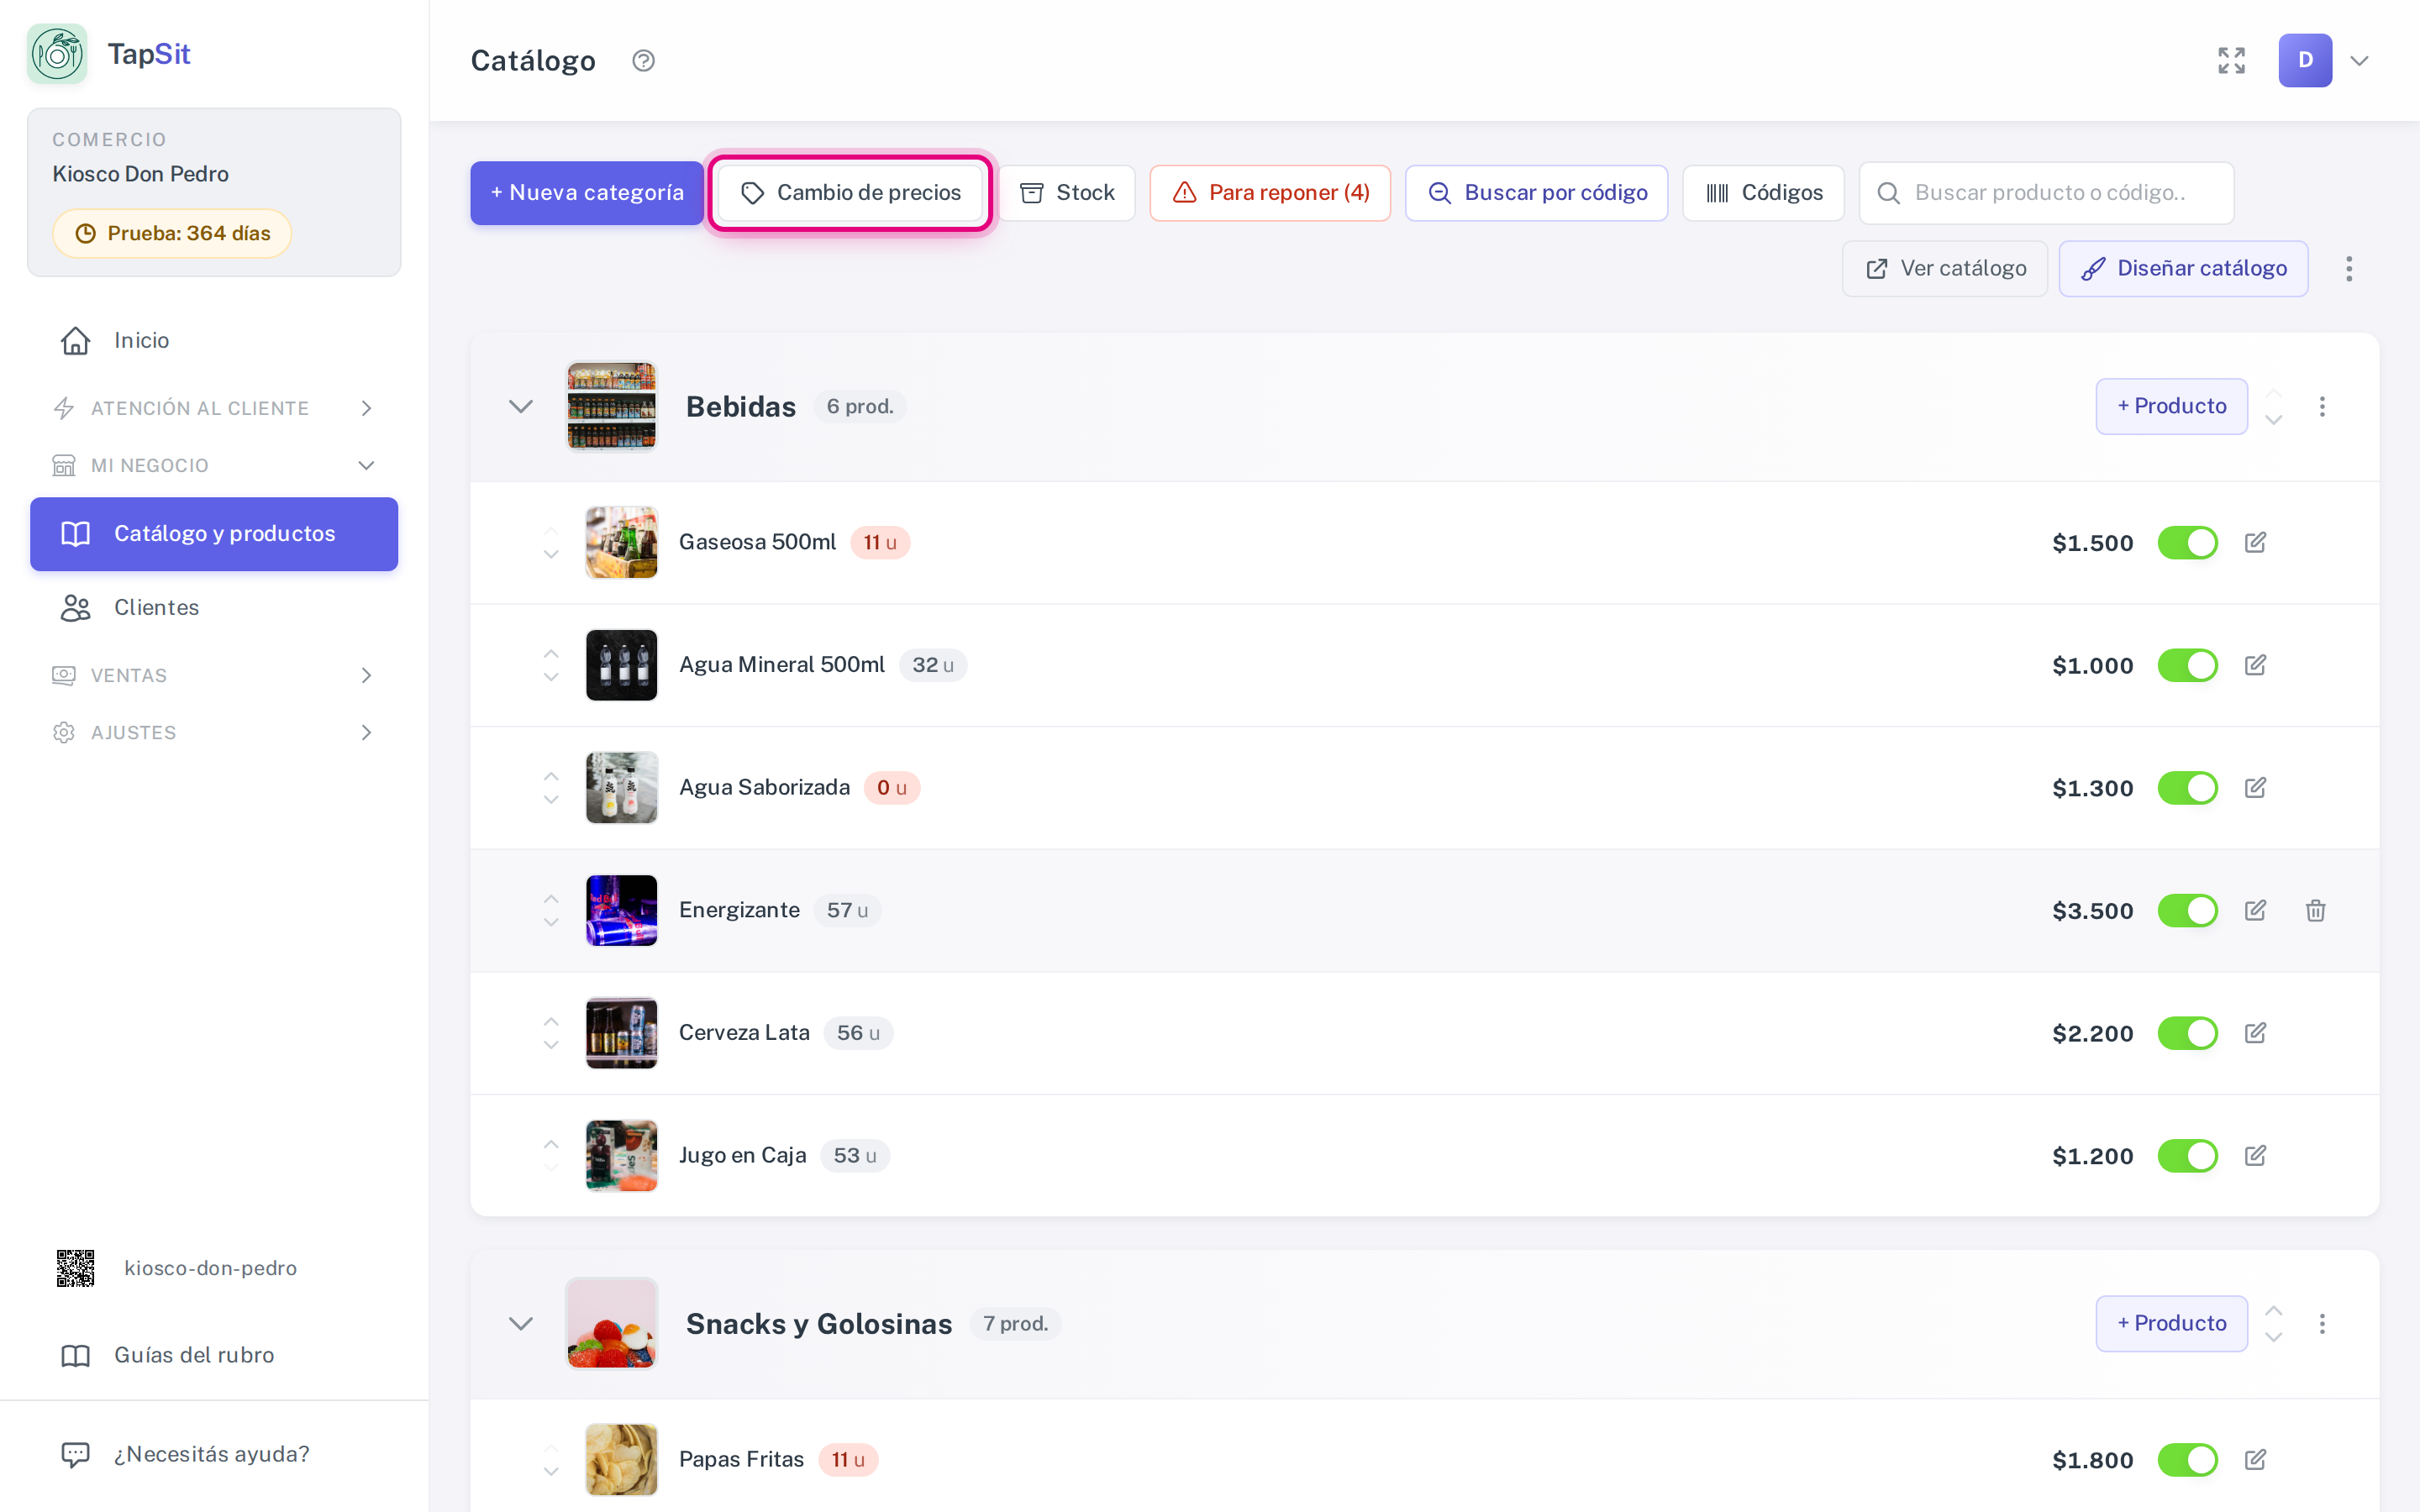Move Papas Fritas down in order
This screenshot has width=2420, height=1512.
[x=551, y=1472]
